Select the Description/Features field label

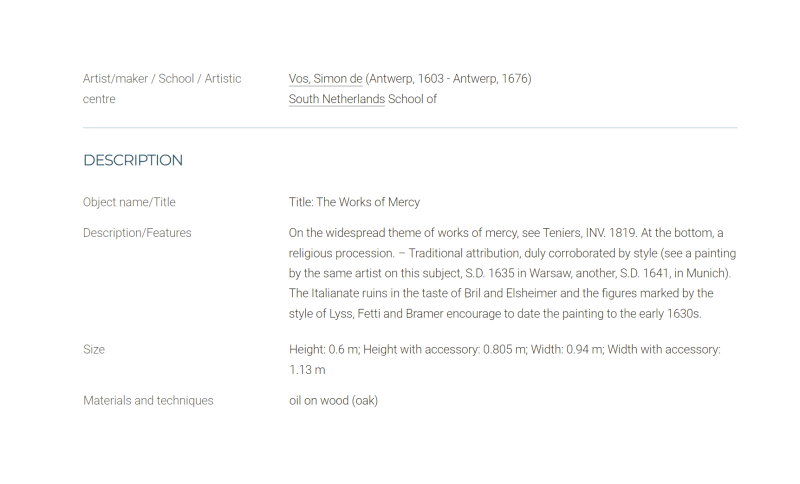coord(137,233)
